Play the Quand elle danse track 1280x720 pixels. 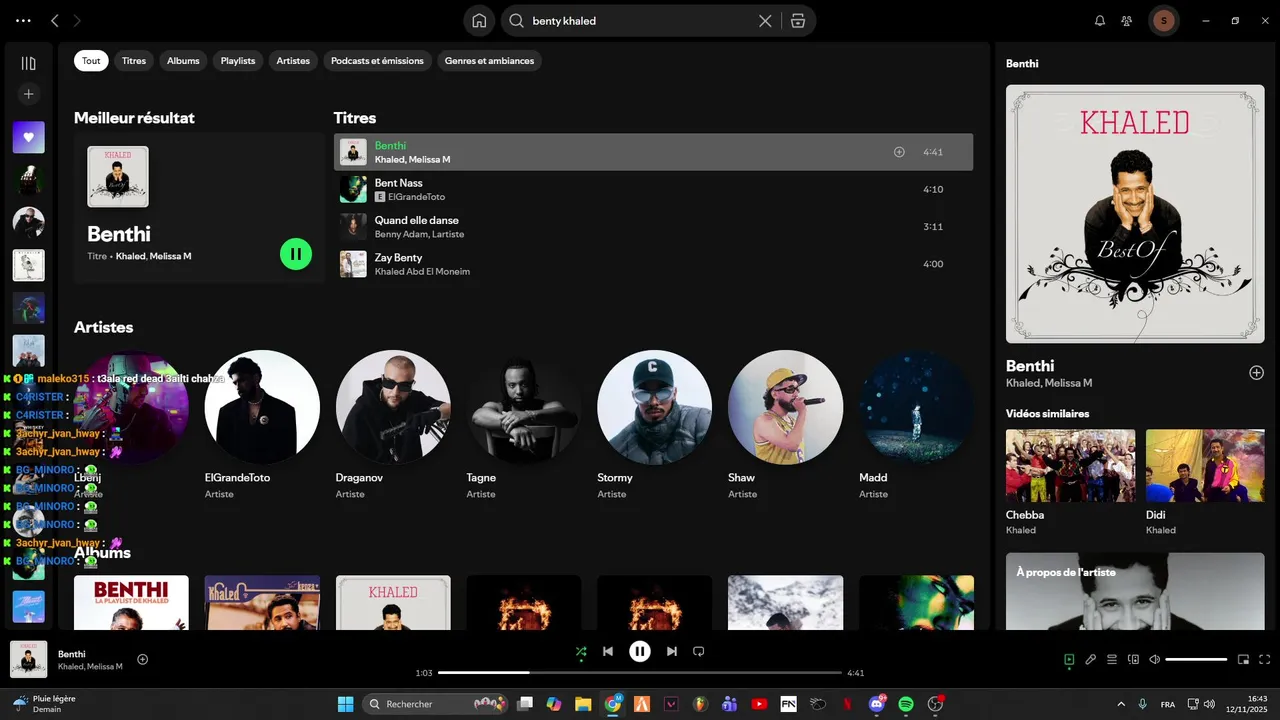pos(653,226)
